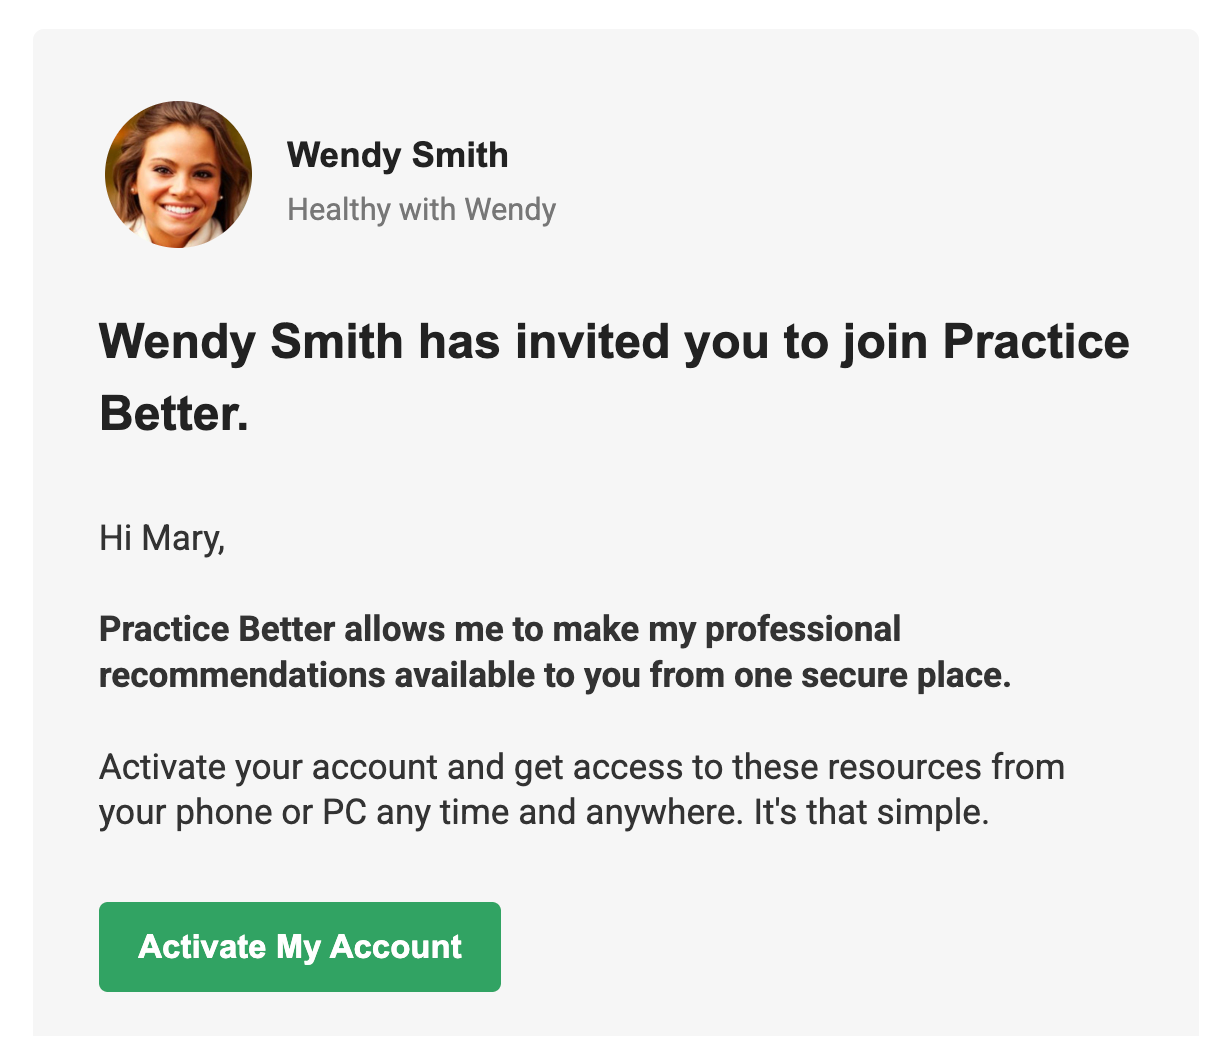This screenshot has height=1064, width=1220.
Task: Click the phrase "any time and anywhere."
Action: click(x=561, y=812)
